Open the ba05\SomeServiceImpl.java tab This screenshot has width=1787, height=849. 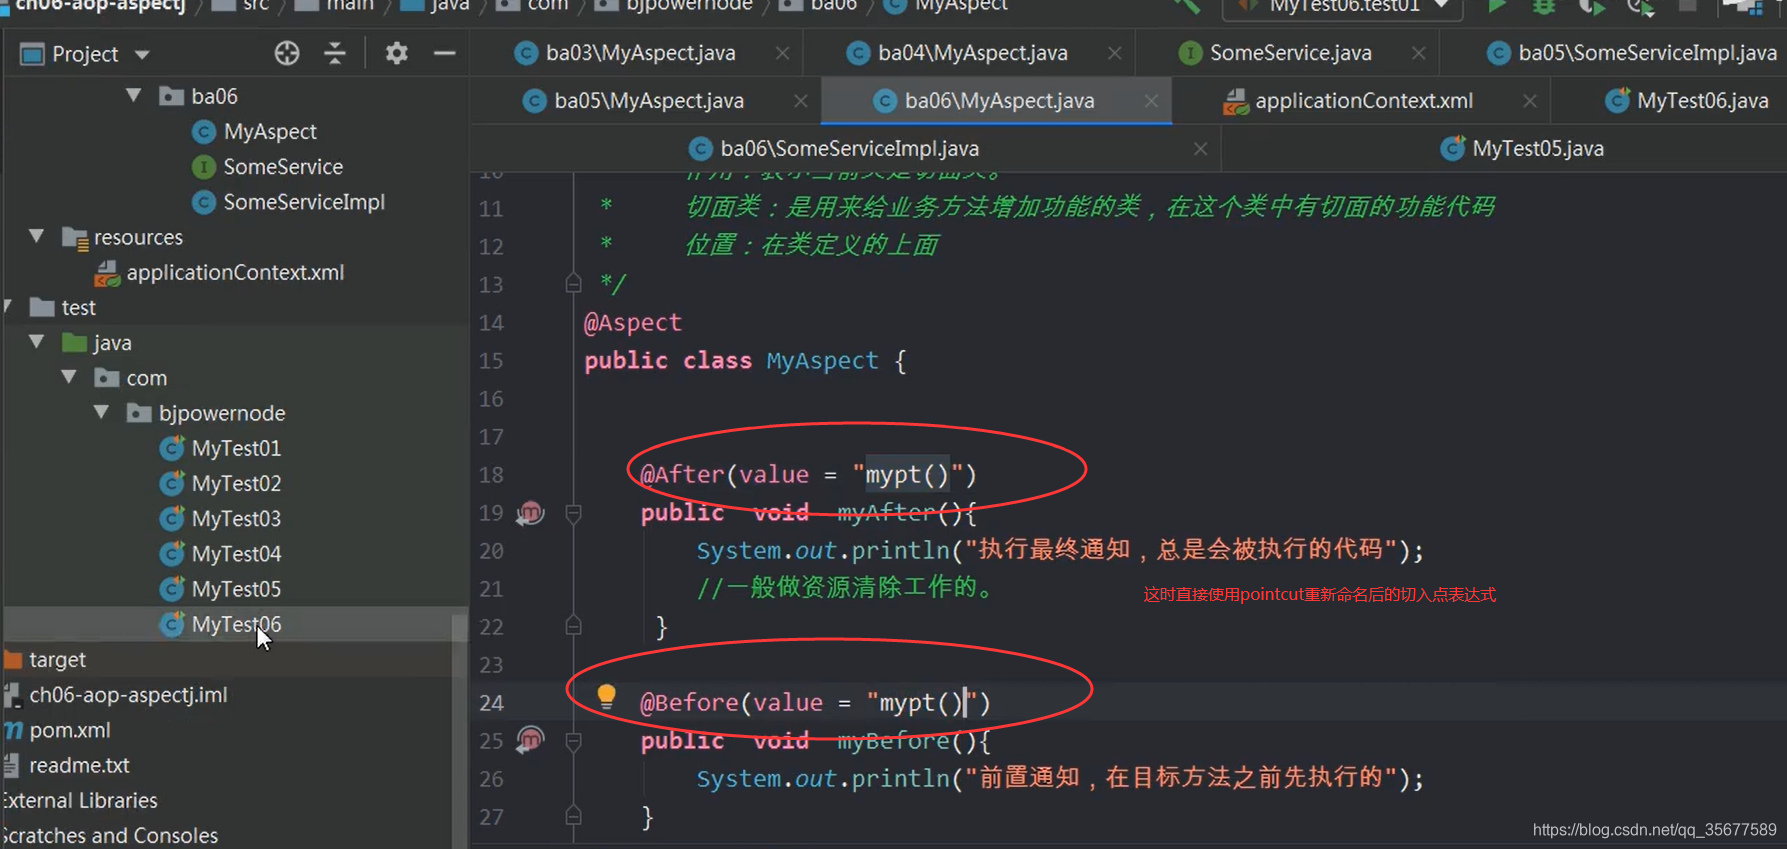click(1632, 53)
